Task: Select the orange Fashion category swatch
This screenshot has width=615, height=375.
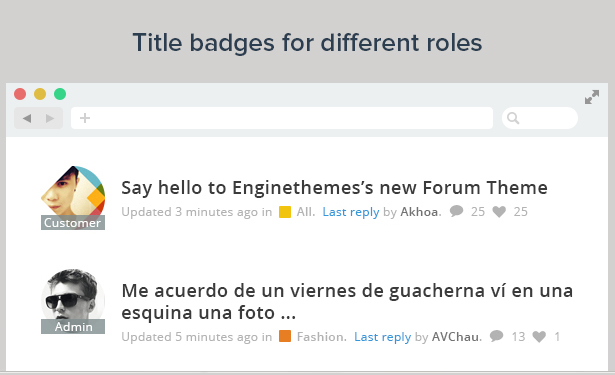Action: 285,336
